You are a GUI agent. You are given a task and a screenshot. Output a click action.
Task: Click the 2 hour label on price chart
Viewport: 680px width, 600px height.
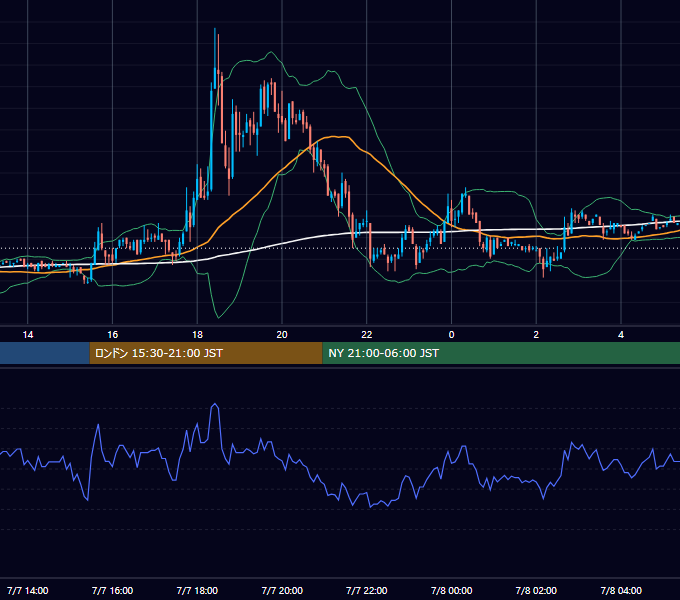(x=536, y=335)
